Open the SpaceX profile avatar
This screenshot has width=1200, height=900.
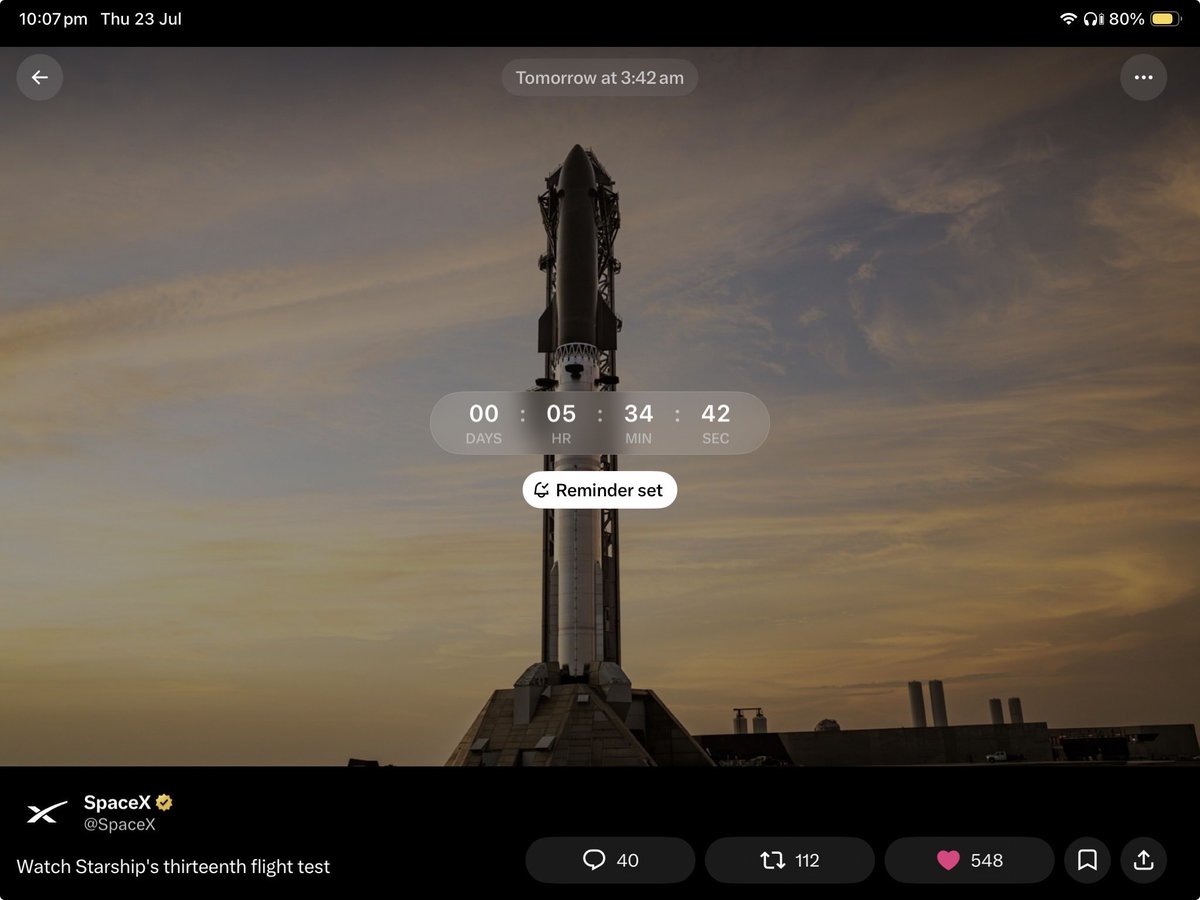[x=47, y=813]
